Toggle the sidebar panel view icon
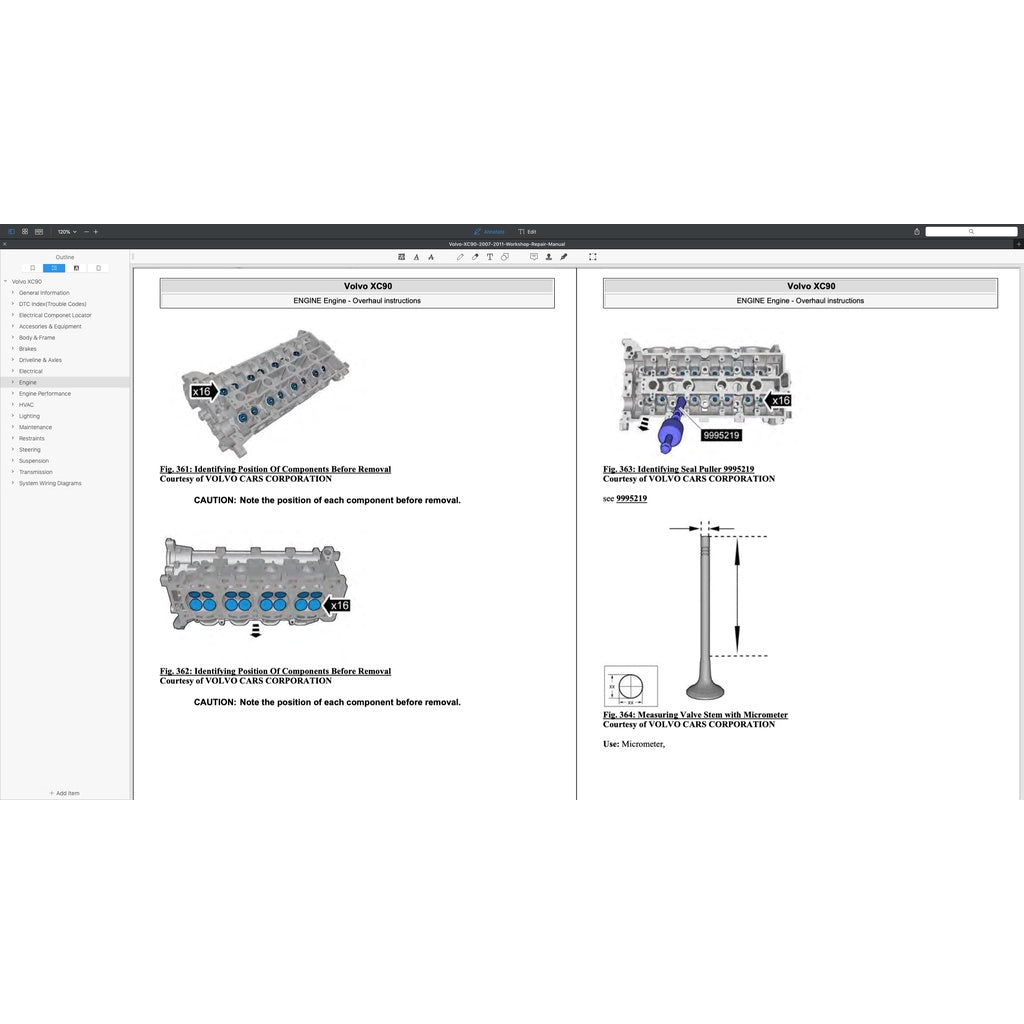 pyautogui.click(x=11, y=231)
